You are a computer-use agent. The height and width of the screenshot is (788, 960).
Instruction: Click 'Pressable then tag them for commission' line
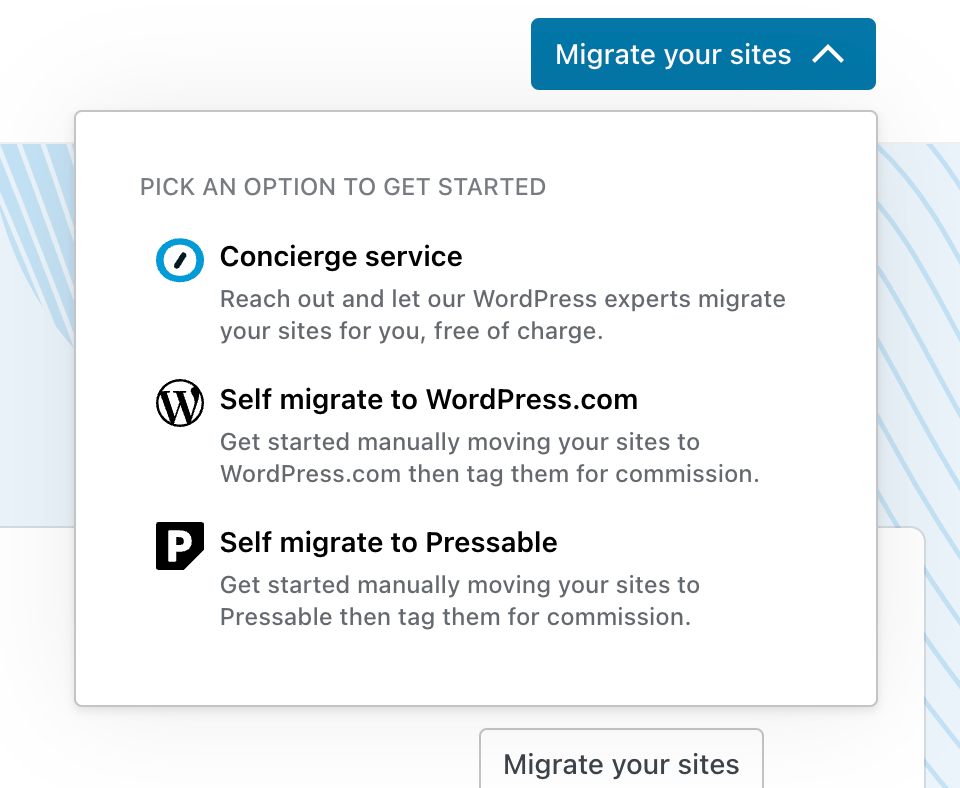click(455, 617)
